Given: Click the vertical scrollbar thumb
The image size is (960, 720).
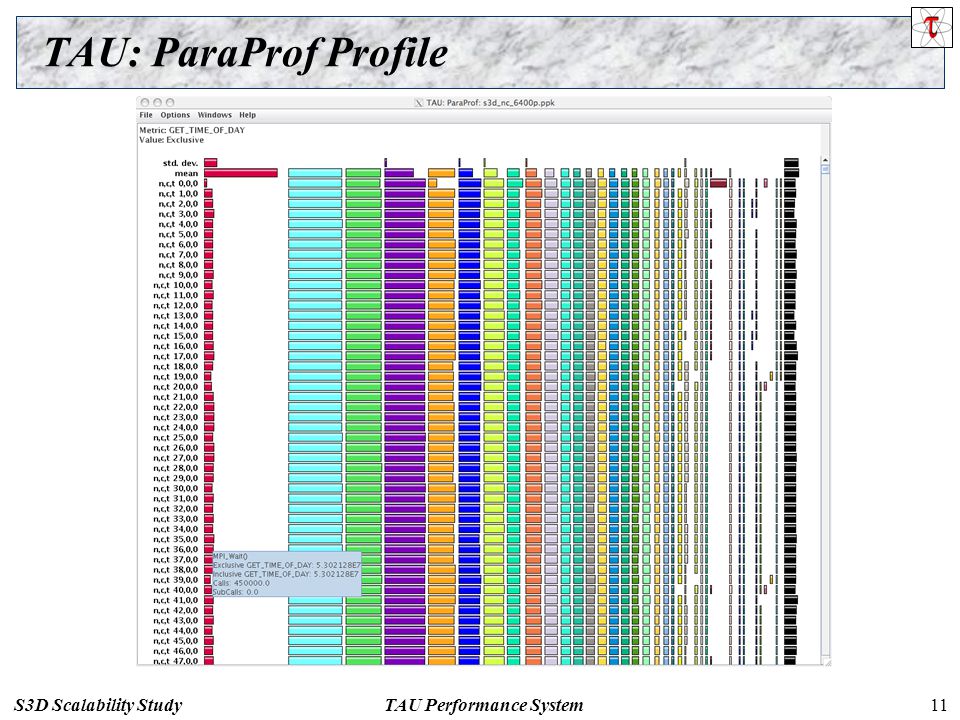Looking at the screenshot, I should [x=825, y=169].
